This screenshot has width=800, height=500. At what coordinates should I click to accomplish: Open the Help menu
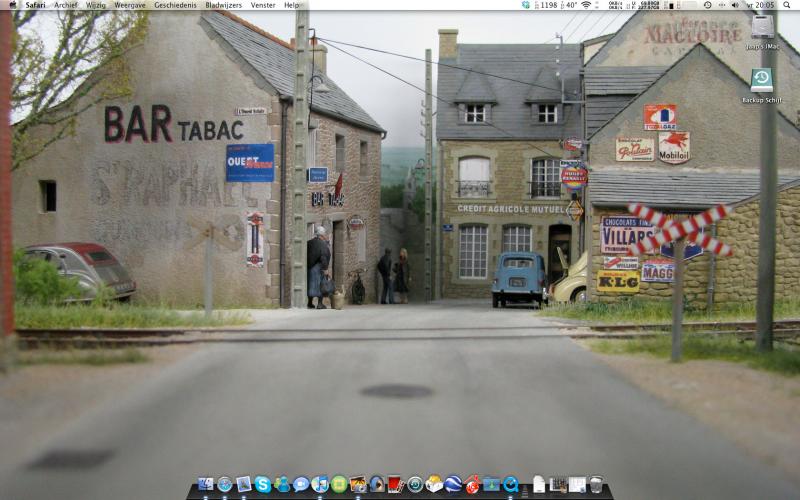click(291, 5)
